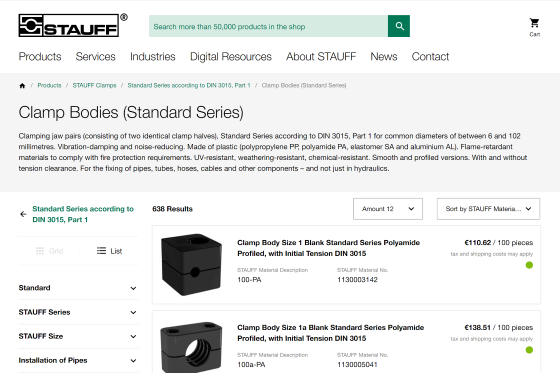Switch to List view
The image size is (560, 373).
click(x=109, y=251)
